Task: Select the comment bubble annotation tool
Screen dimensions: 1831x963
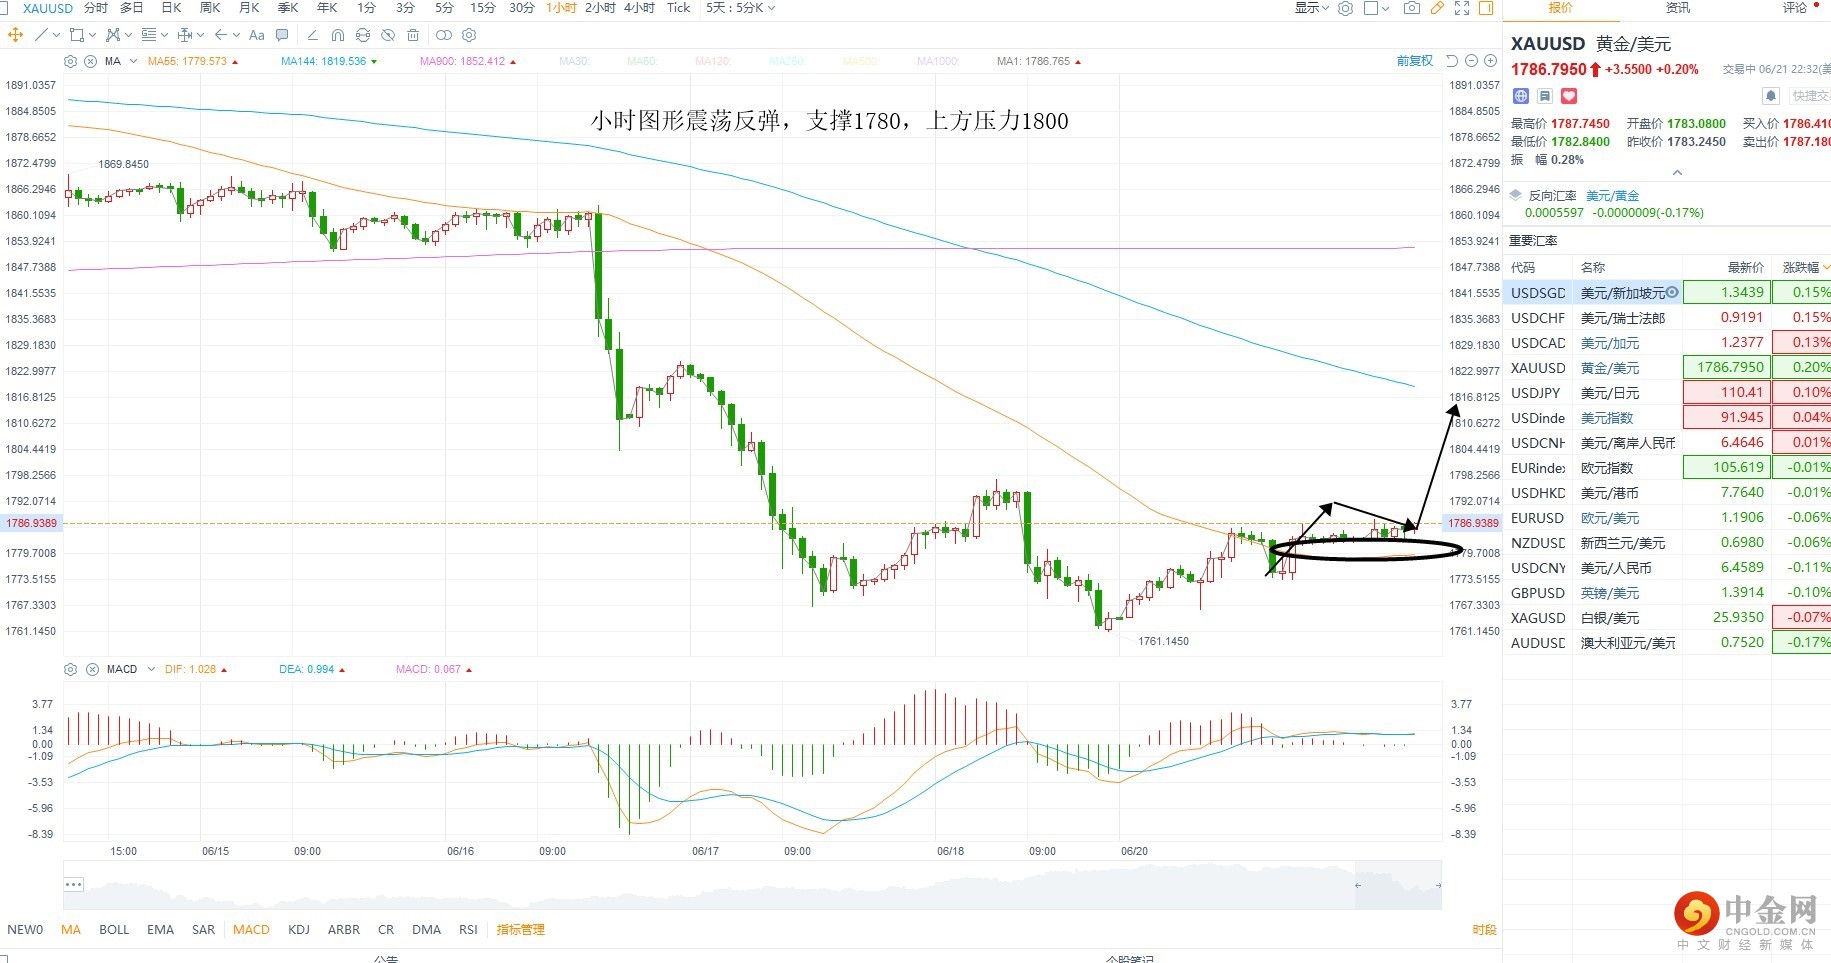Action: tap(282, 35)
